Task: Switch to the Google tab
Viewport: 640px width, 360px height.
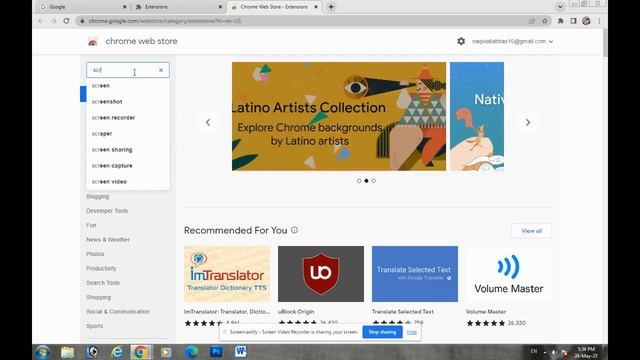Action: (83, 7)
